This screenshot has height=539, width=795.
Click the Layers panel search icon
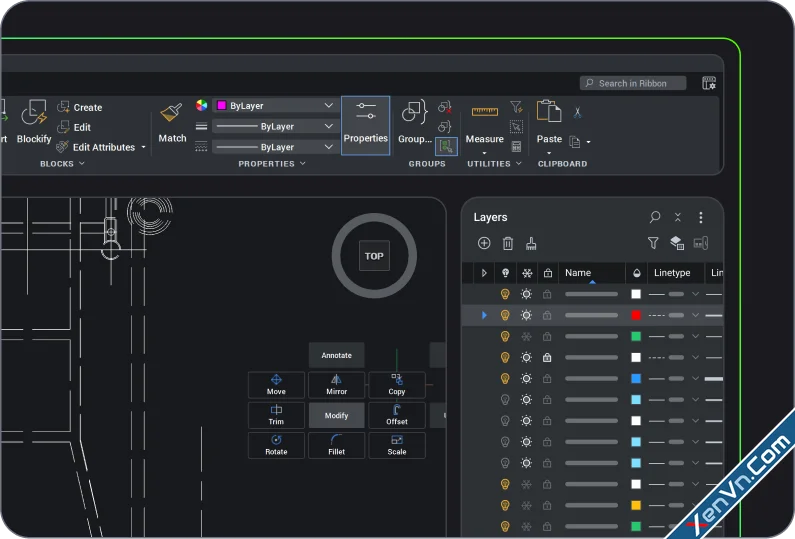(x=655, y=217)
